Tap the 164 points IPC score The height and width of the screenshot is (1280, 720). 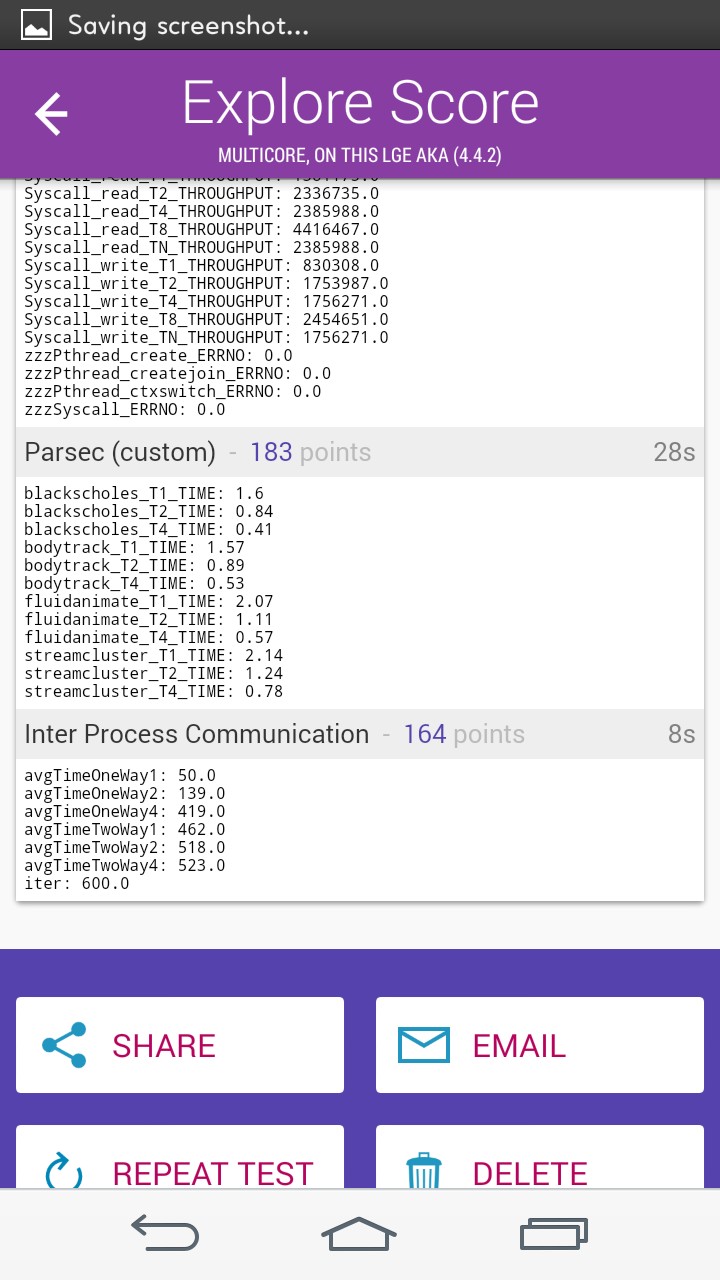pyautogui.click(x=464, y=734)
